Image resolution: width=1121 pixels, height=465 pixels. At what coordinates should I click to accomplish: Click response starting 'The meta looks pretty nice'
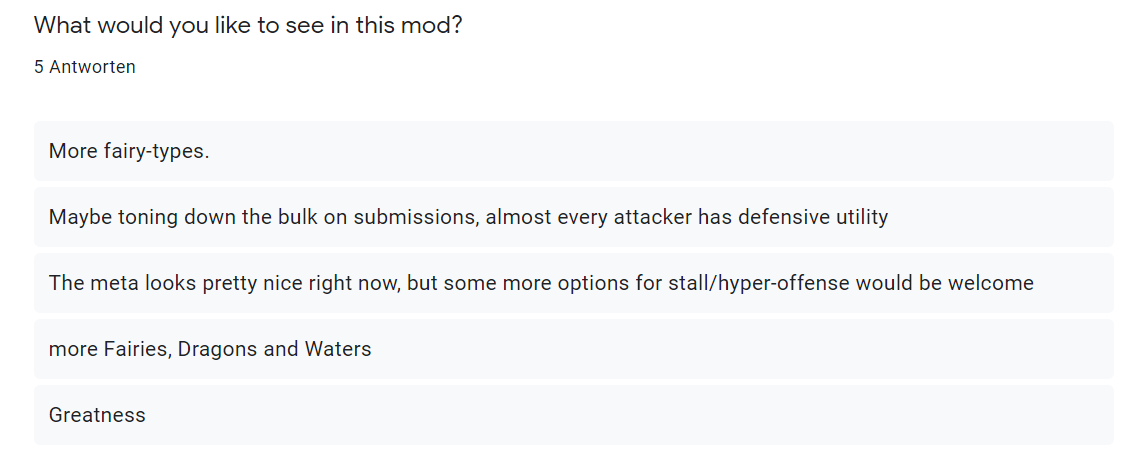click(x=573, y=283)
